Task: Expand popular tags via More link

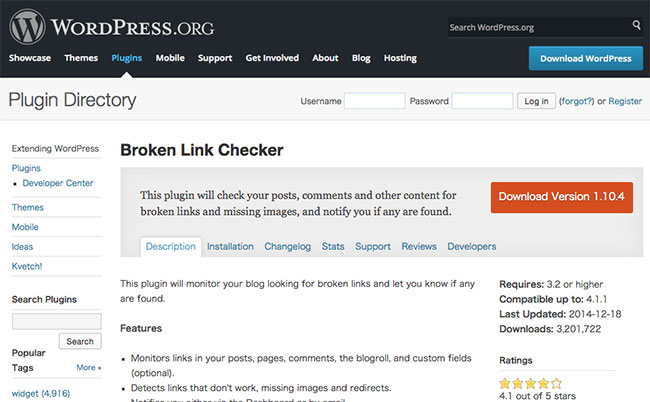Action: 88,368
